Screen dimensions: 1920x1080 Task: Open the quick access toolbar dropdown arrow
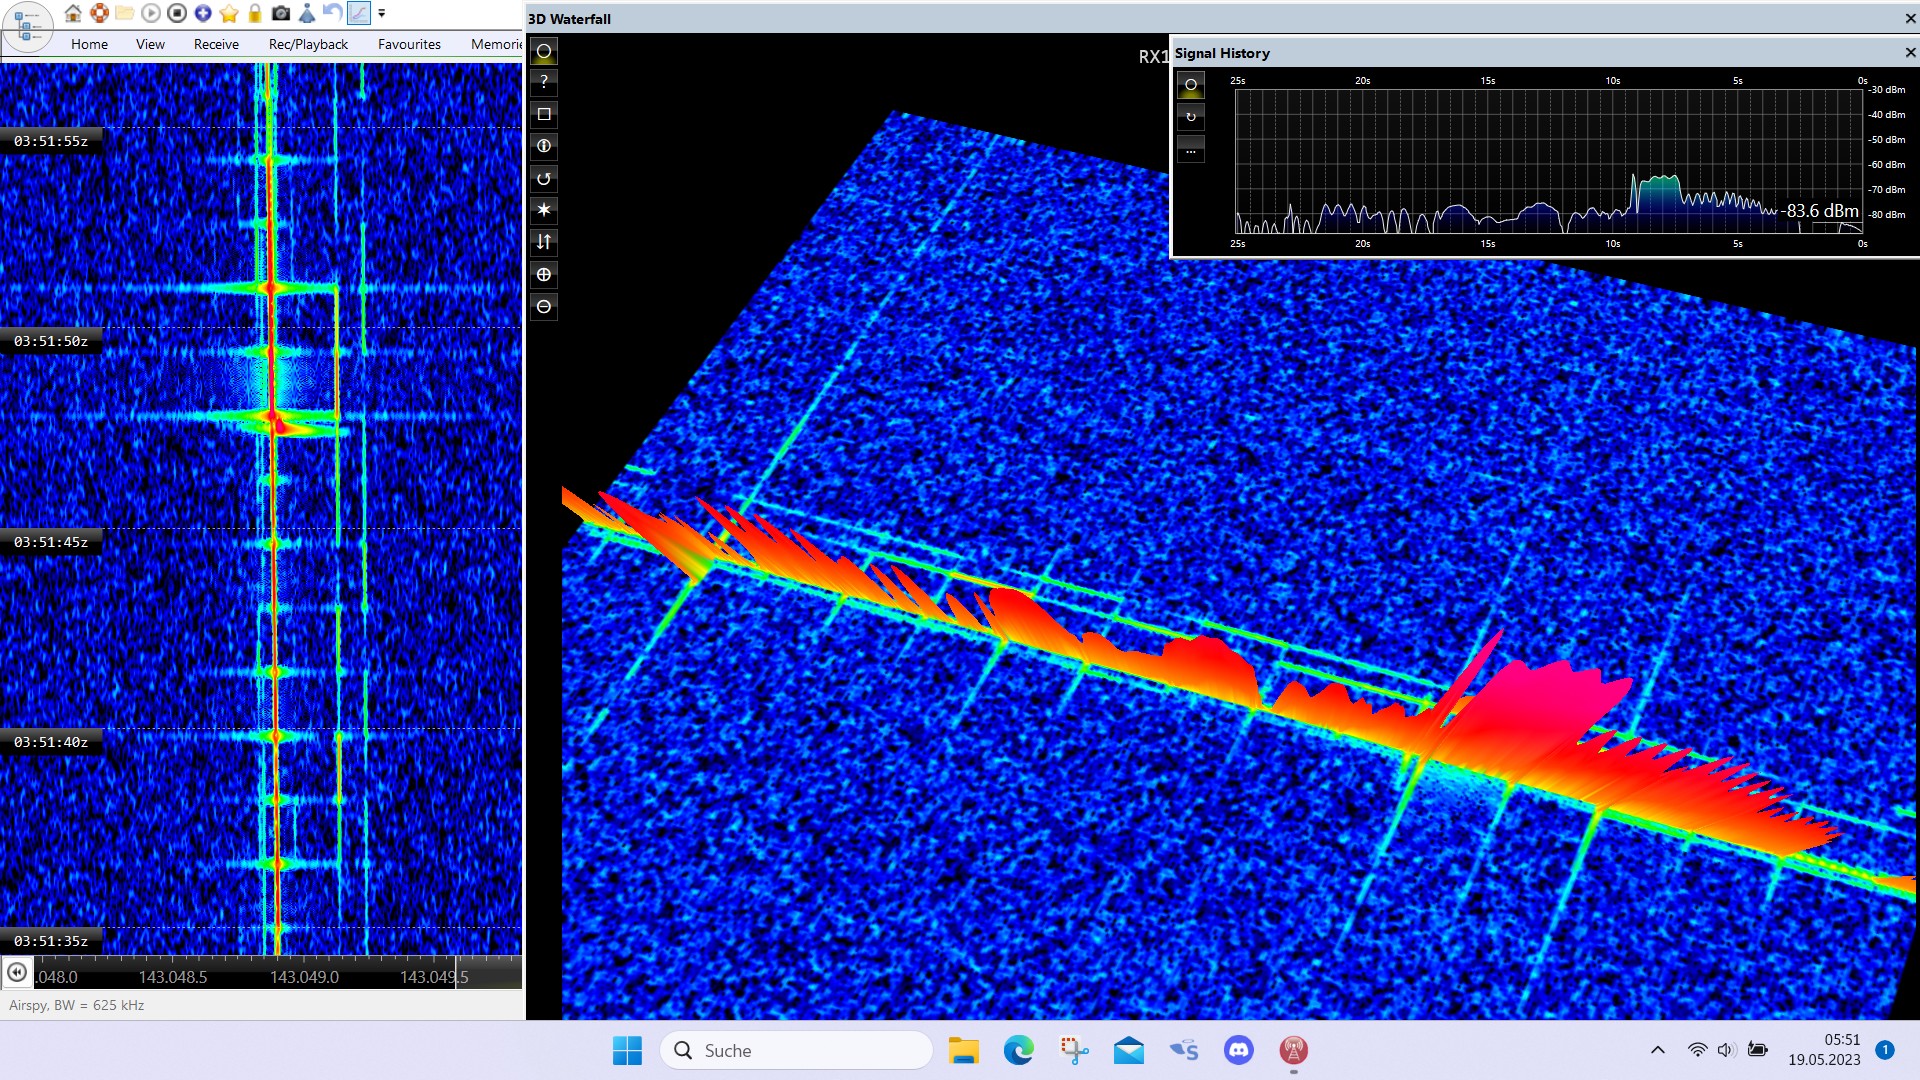[x=381, y=13]
